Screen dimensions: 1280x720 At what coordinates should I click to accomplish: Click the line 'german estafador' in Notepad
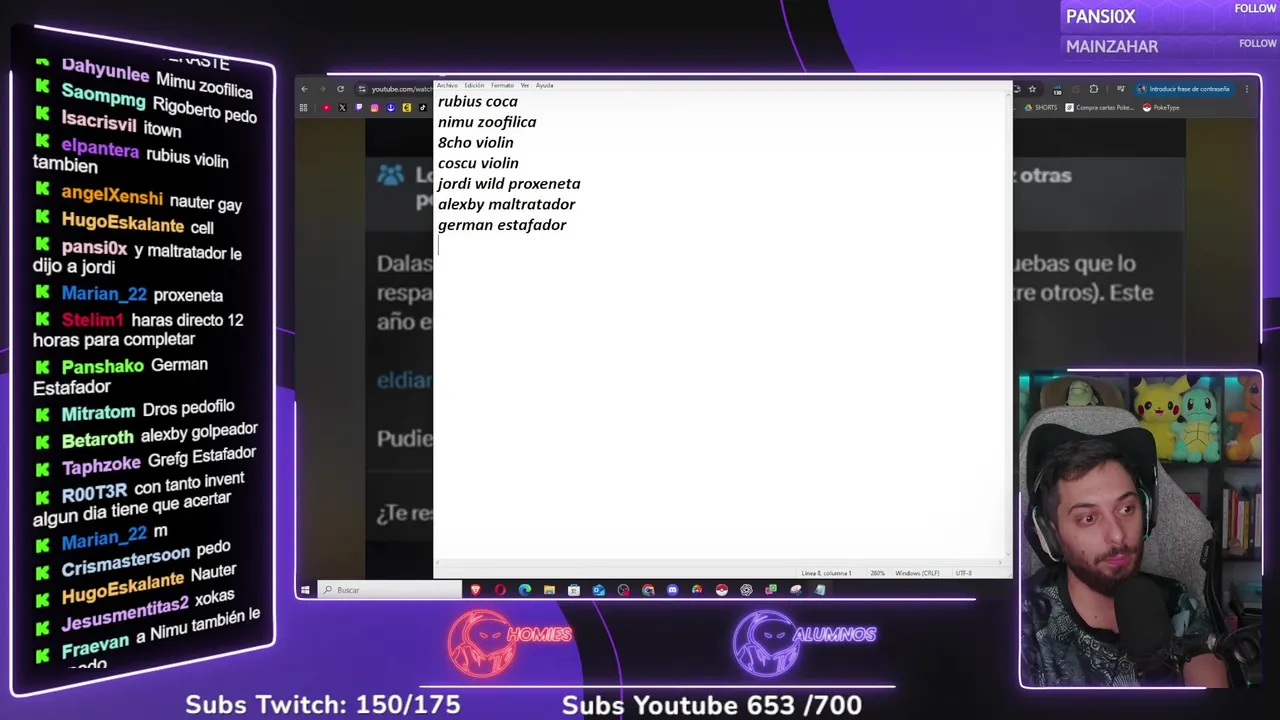[502, 225]
